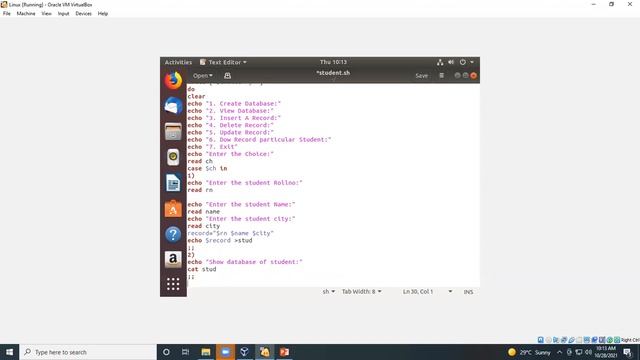640x360 pixels.
Task: Open PowerPoint from Windows taskbar
Action: pyautogui.click(x=284, y=352)
